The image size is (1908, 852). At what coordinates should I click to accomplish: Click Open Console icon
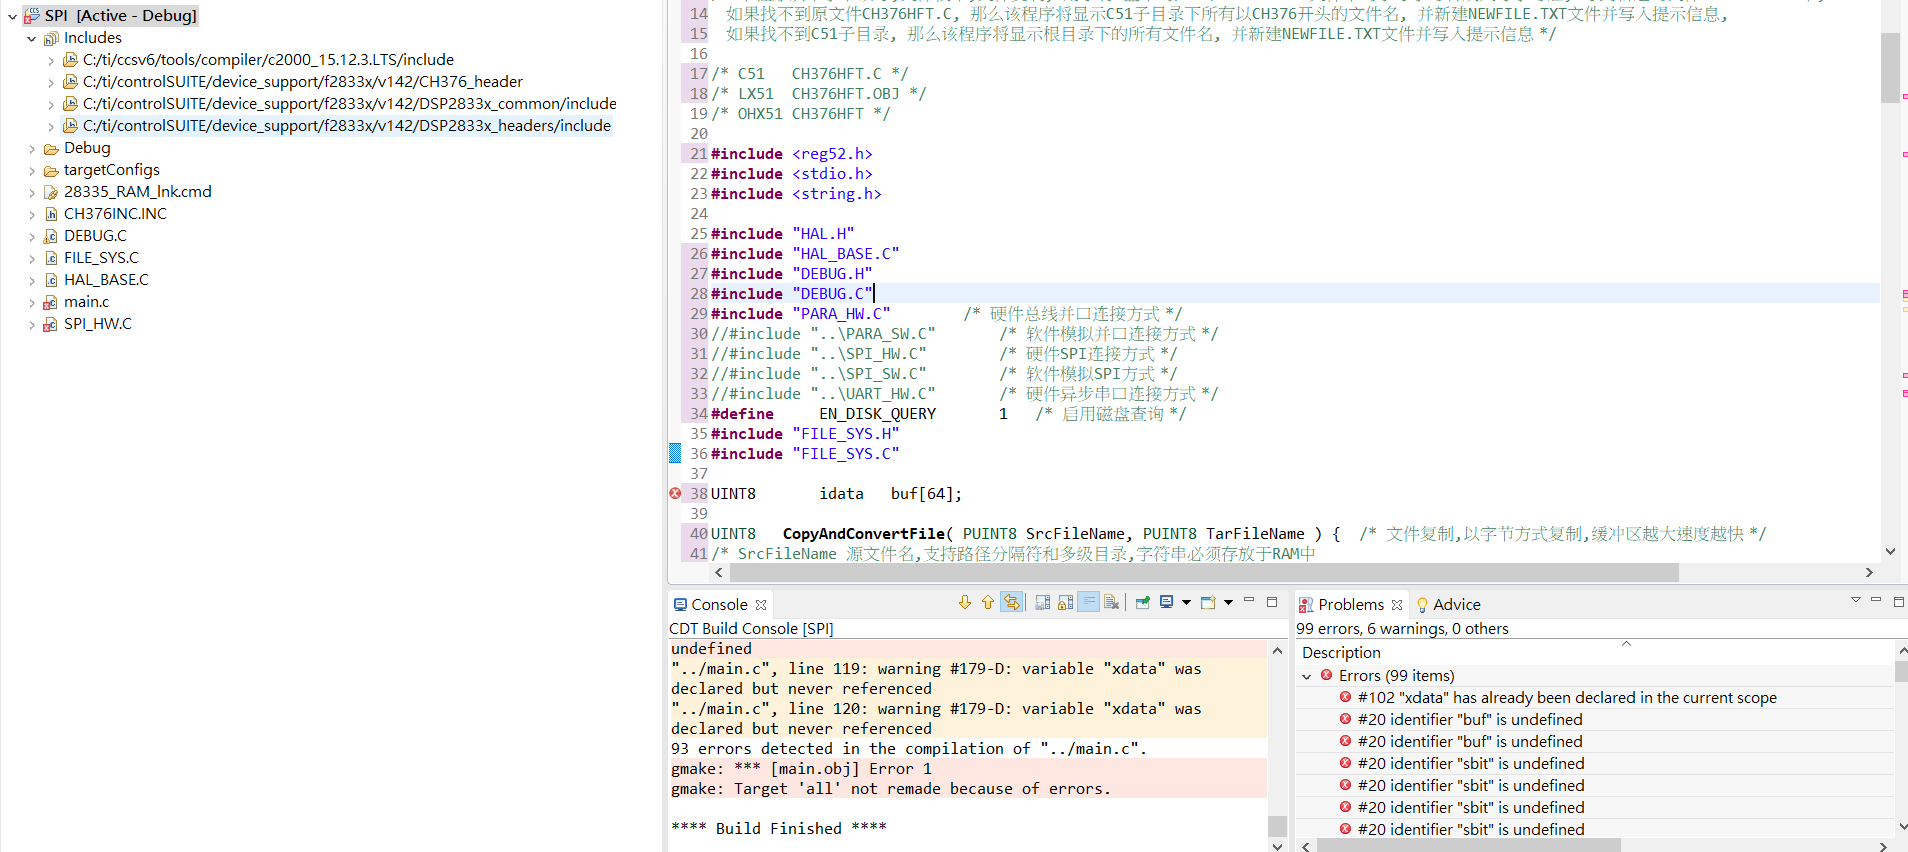tap(1208, 603)
